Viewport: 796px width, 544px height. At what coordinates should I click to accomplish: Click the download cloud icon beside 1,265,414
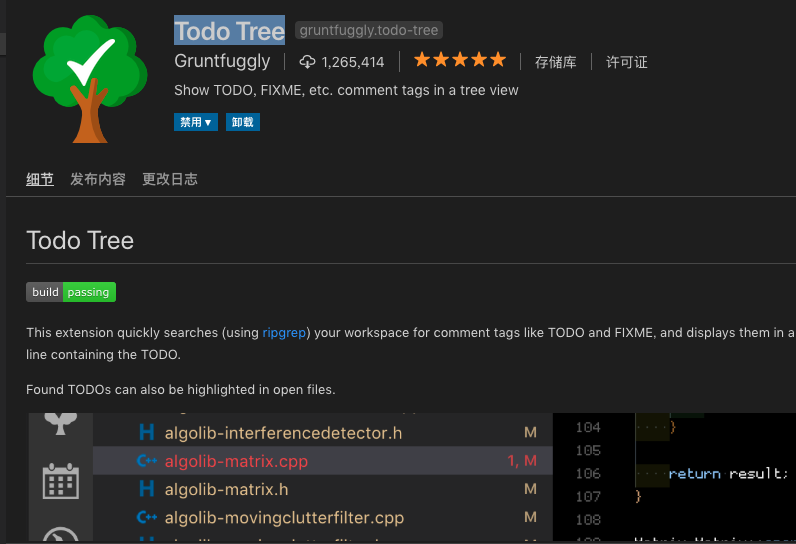[x=307, y=61]
